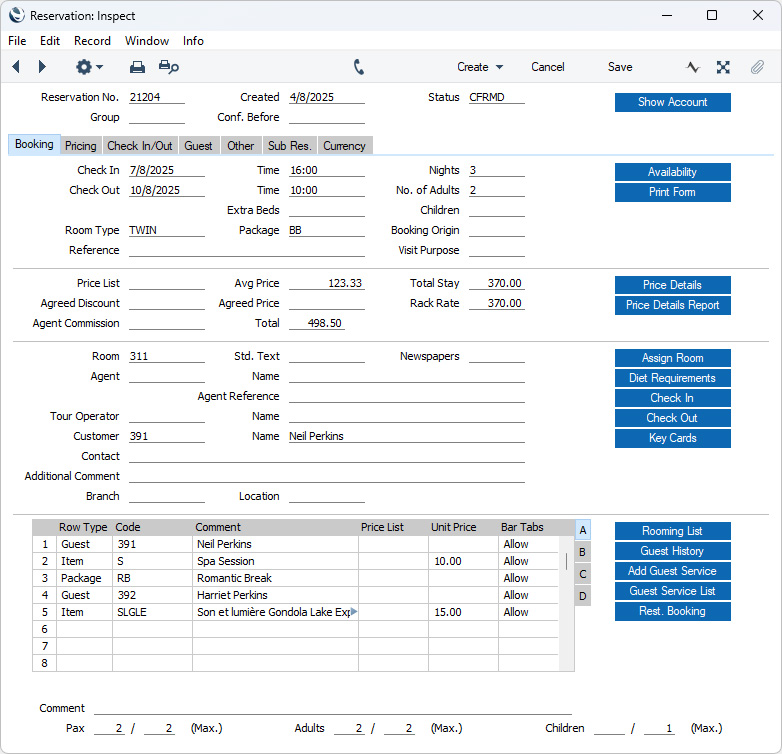This screenshot has height=754, width=782.
Task: Click the Check In date field
Action: (x=167, y=170)
